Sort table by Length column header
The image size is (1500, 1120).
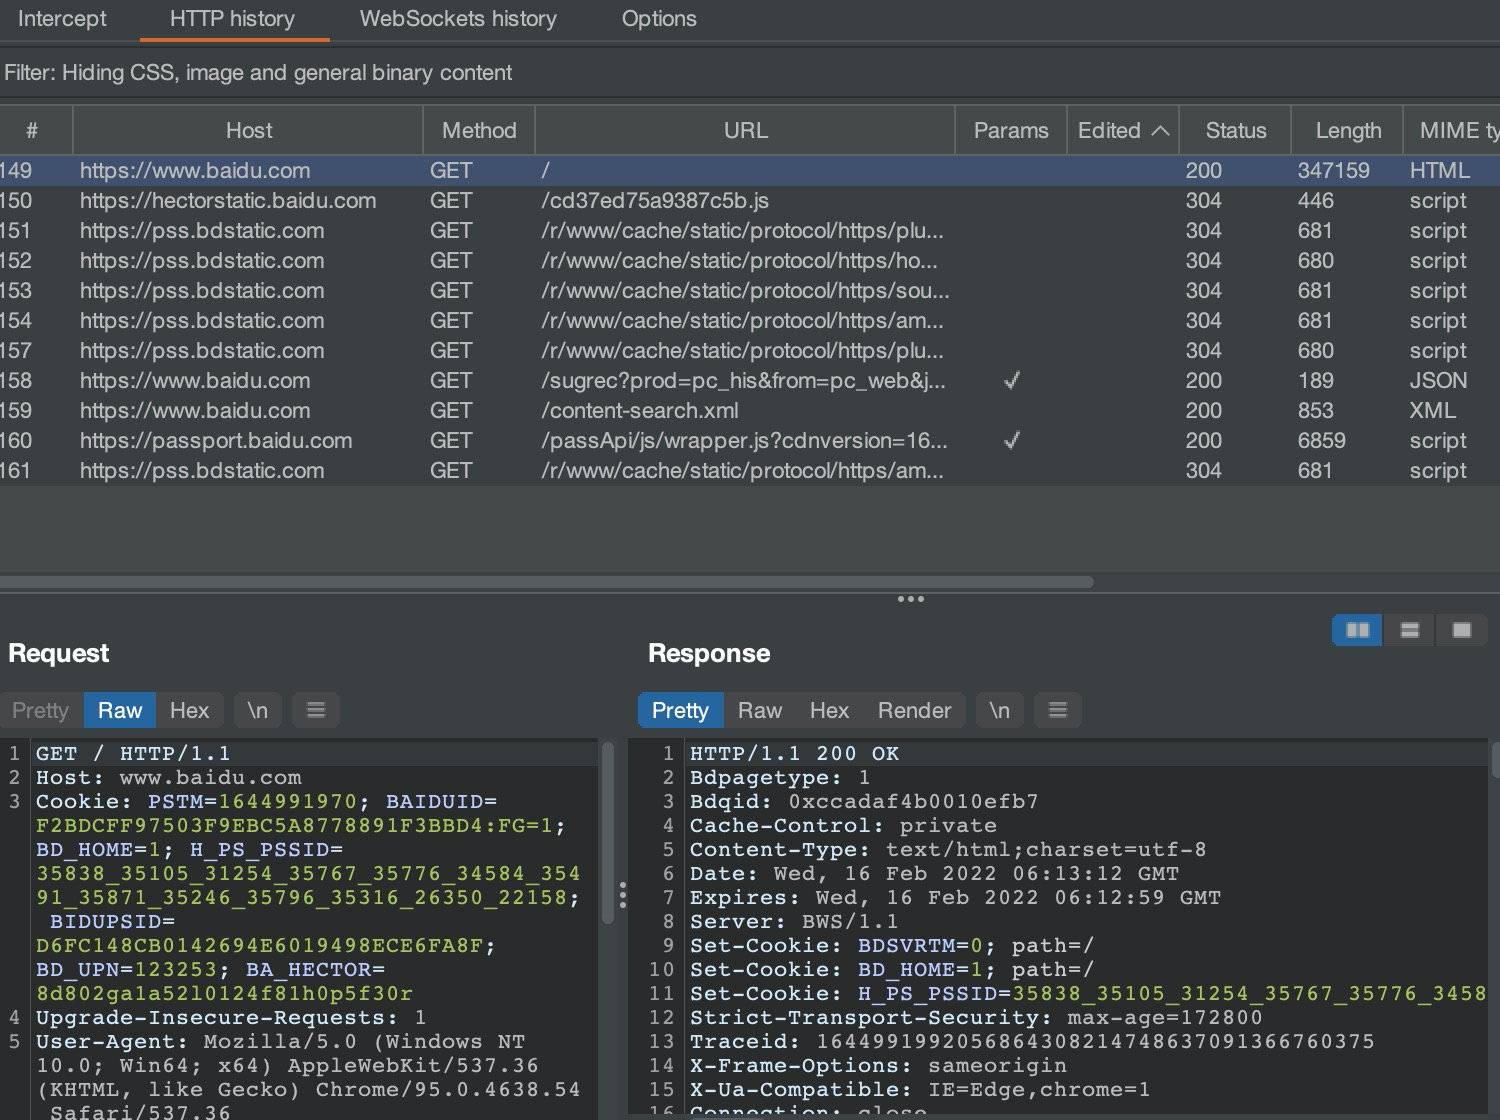click(1347, 131)
